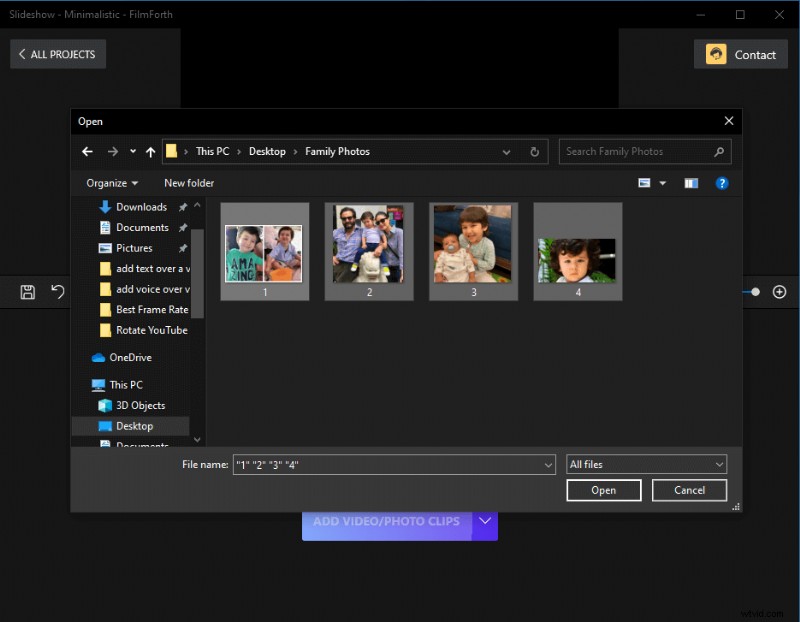This screenshot has width=800, height=622.
Task: Go up one folder level
Action: (x=151, y=151)
